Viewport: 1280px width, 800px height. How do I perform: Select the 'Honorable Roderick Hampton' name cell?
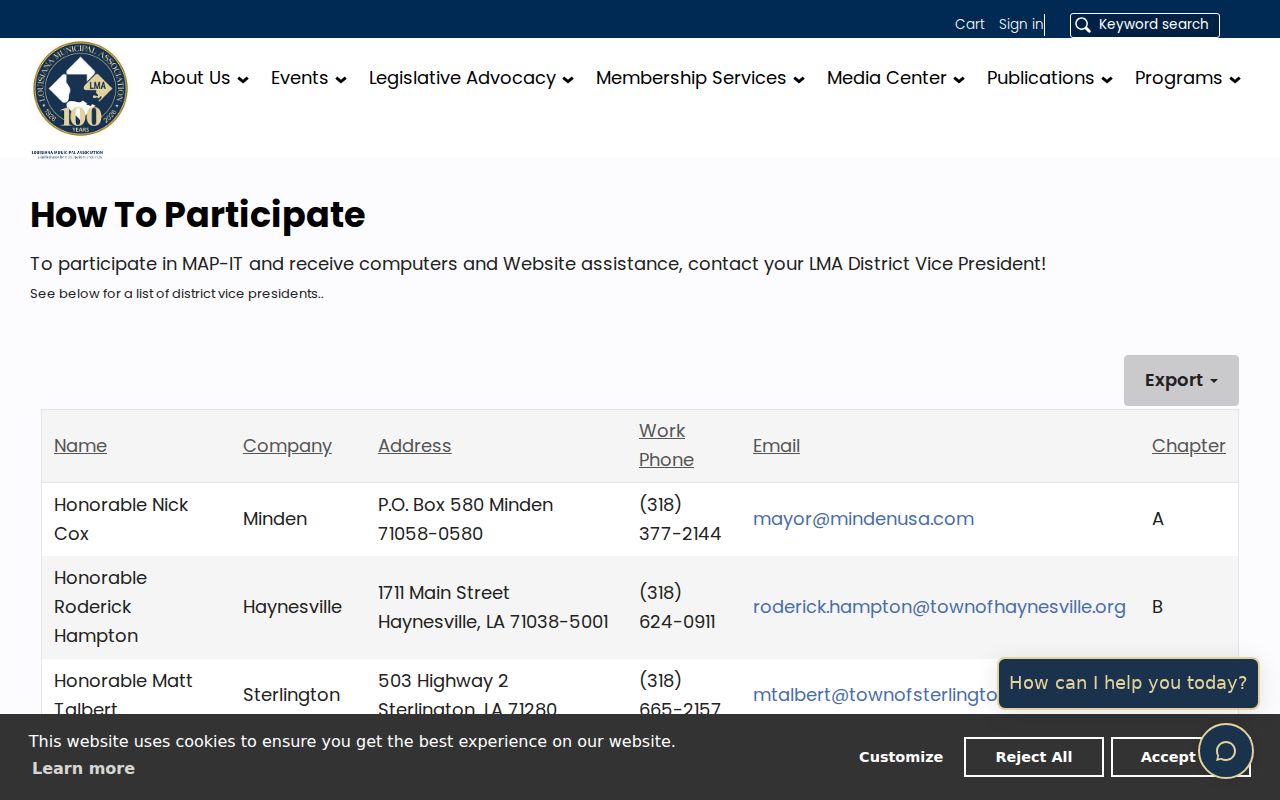135,607
